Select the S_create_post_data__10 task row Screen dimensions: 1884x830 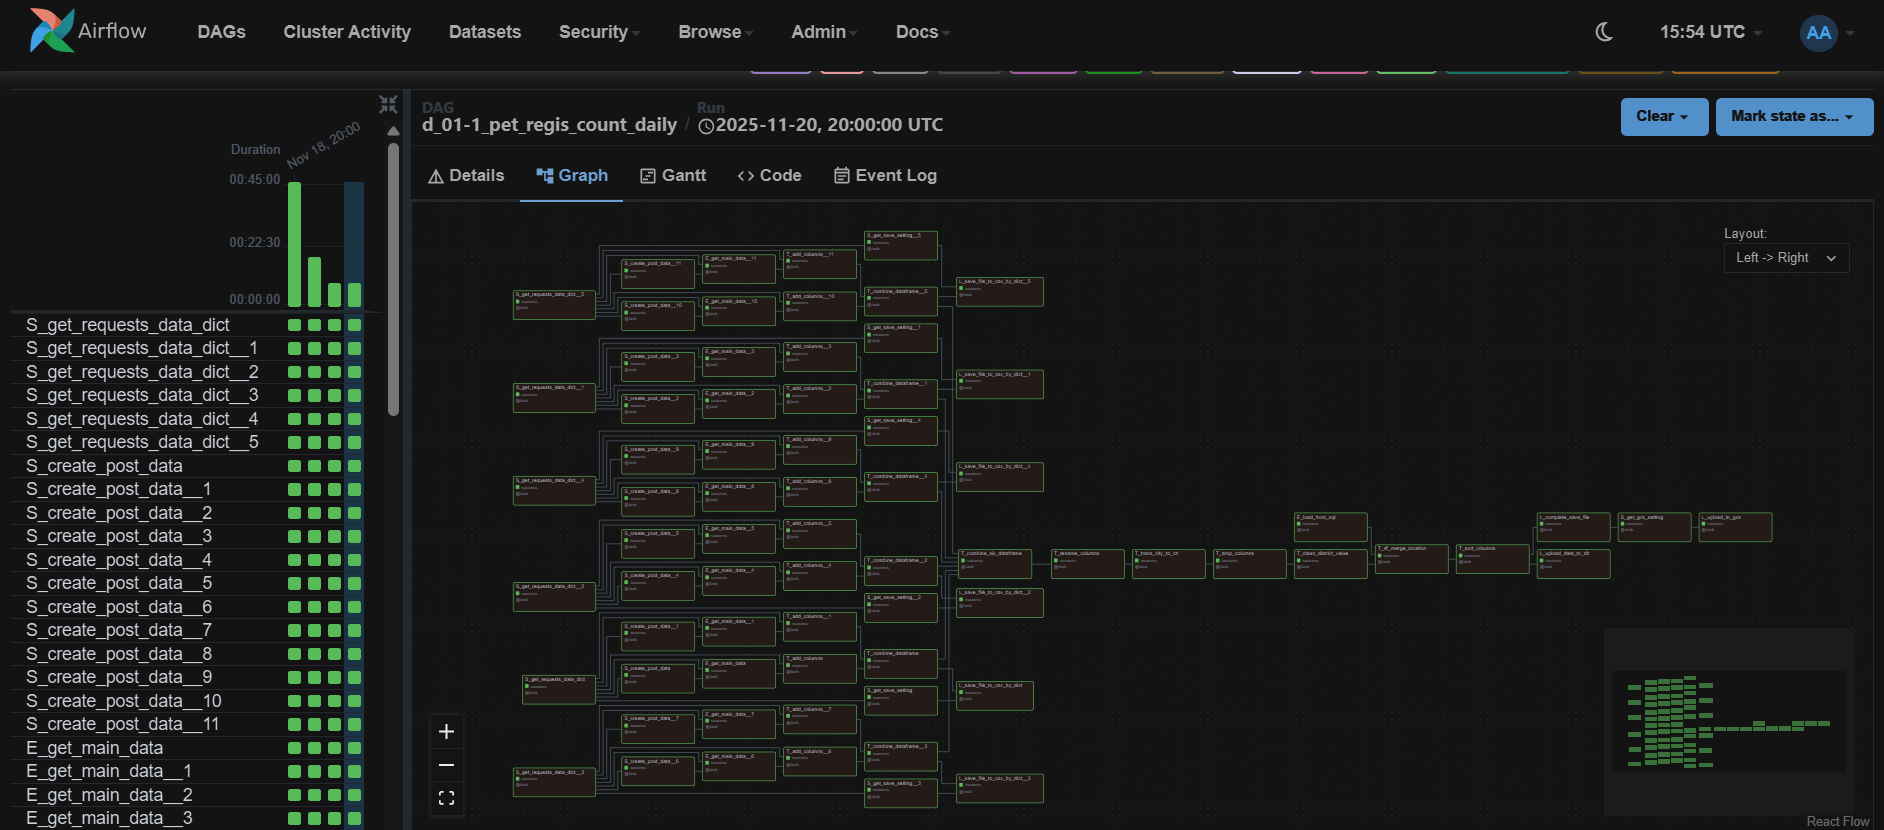click(124, 701)
